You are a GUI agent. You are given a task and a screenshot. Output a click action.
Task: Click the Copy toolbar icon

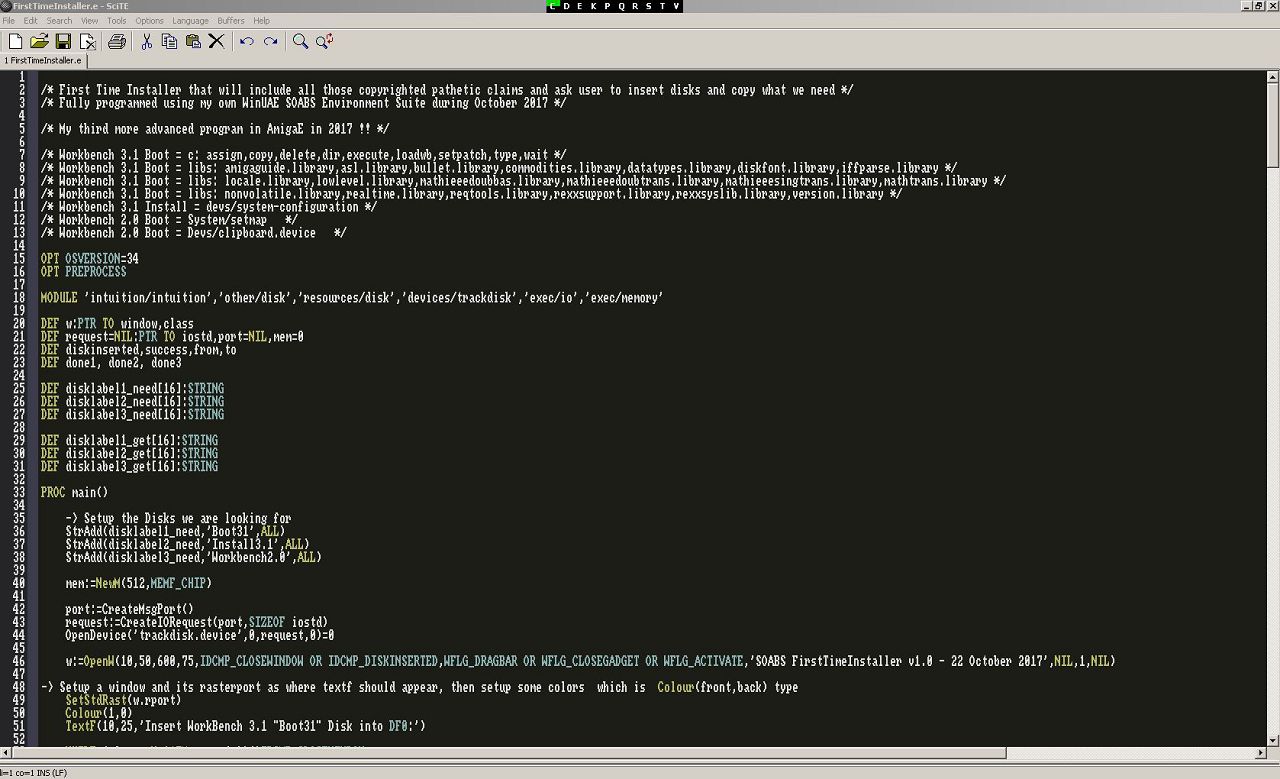click(169, 41)
